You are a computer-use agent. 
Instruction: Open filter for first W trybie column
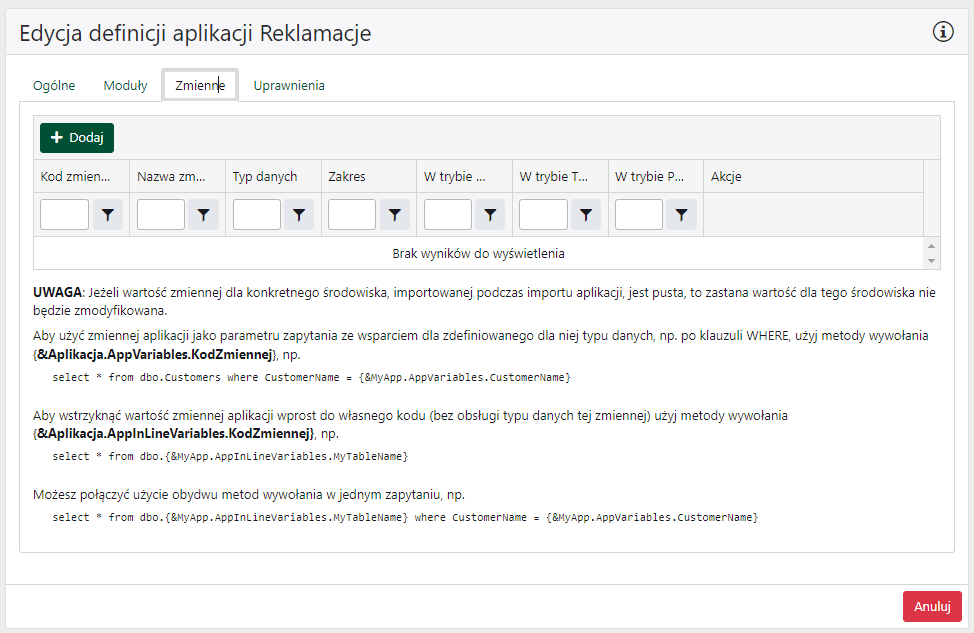(x=490, y=214)
